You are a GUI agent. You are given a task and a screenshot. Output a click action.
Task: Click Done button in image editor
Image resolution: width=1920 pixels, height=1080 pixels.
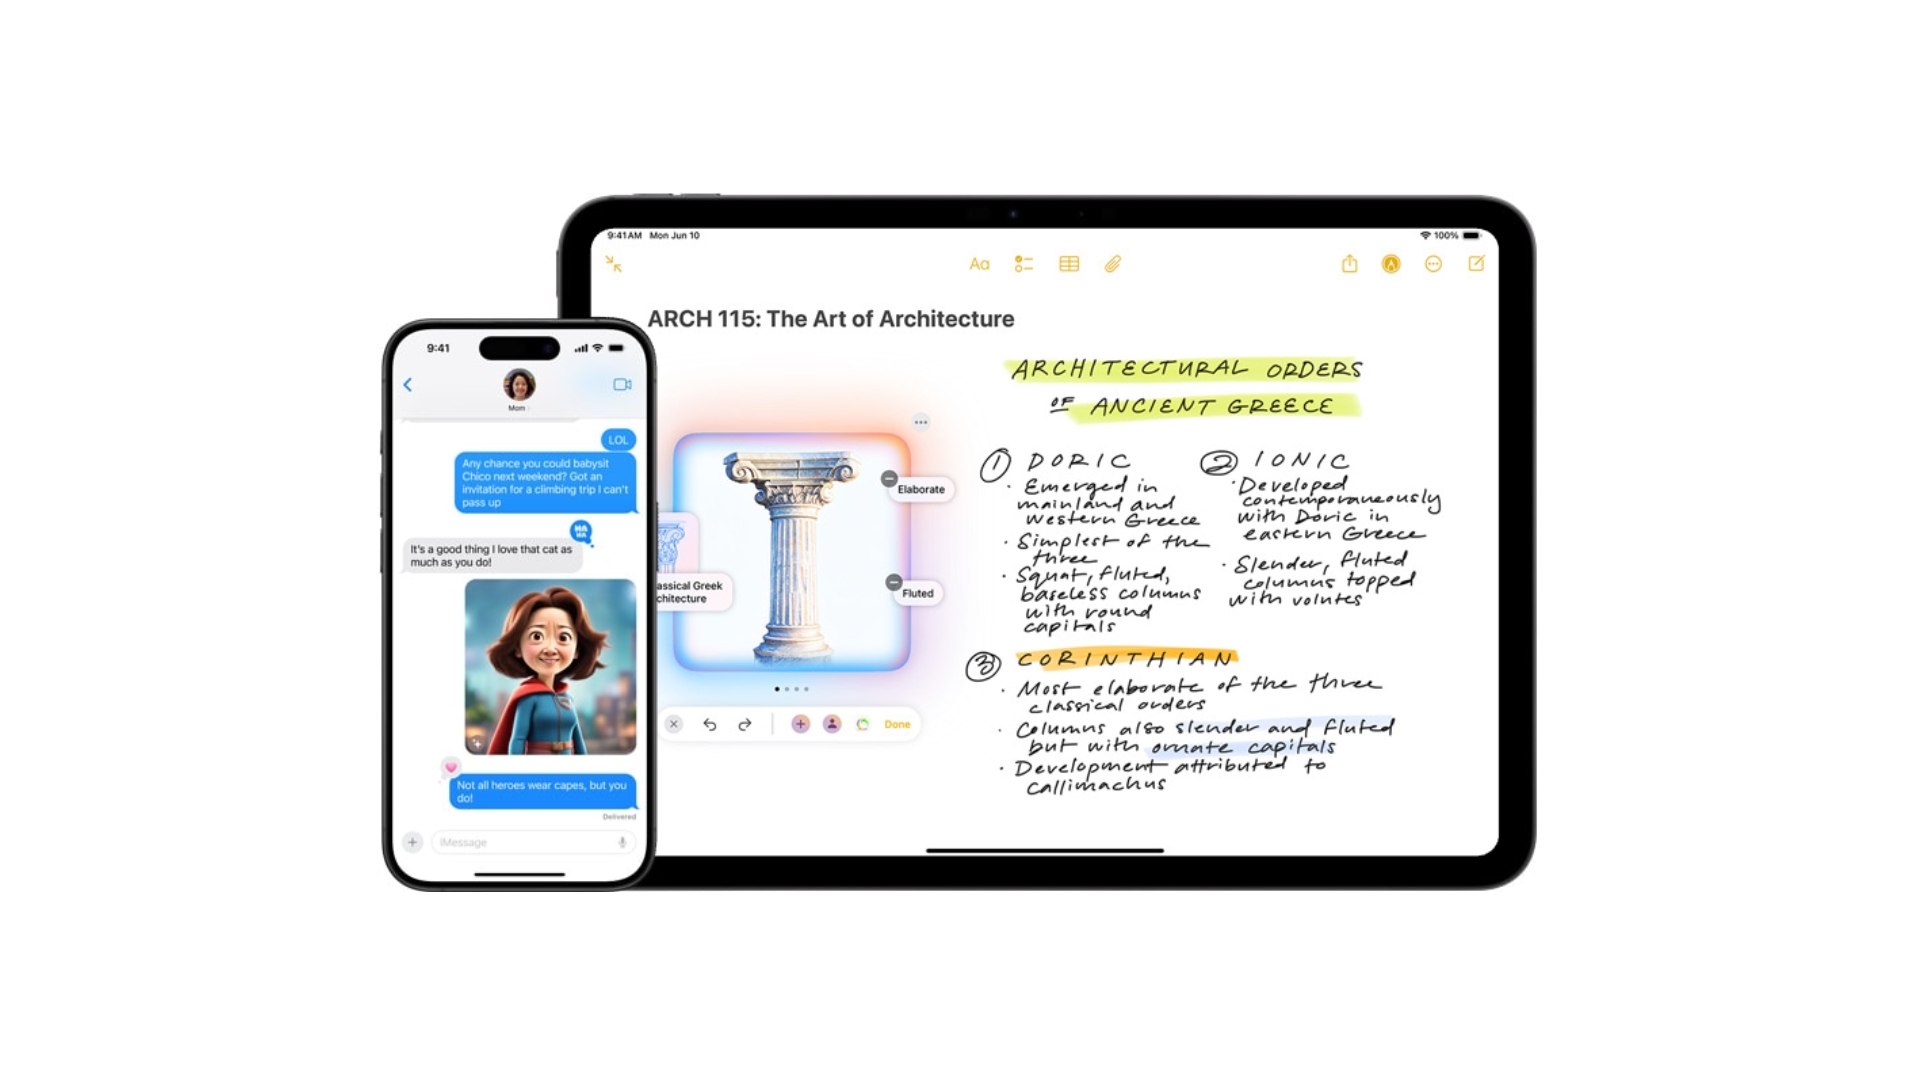pyautogui.click(x=897, y=724)
